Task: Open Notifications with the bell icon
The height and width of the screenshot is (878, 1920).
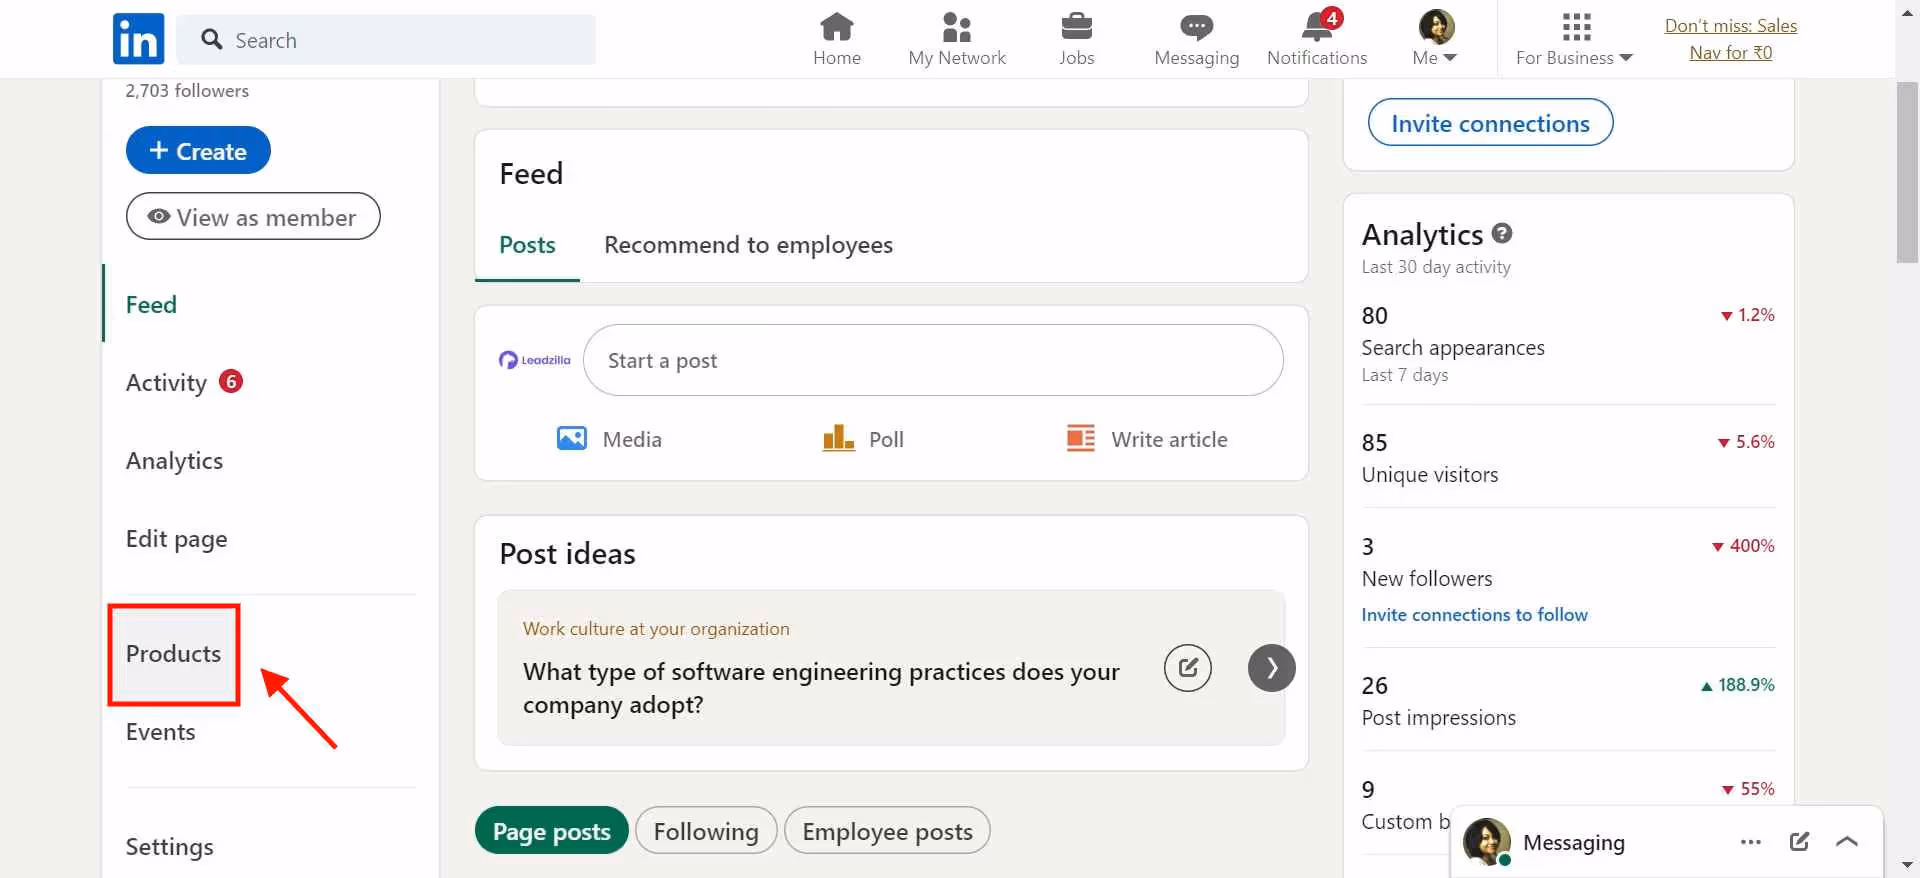Action: (x=1317, y=39)
